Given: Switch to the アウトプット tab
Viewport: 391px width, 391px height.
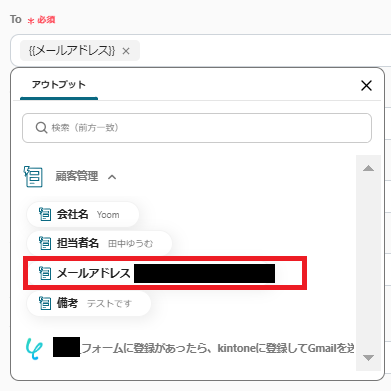Looking at the screenshot, I should (x=59, y=85).
